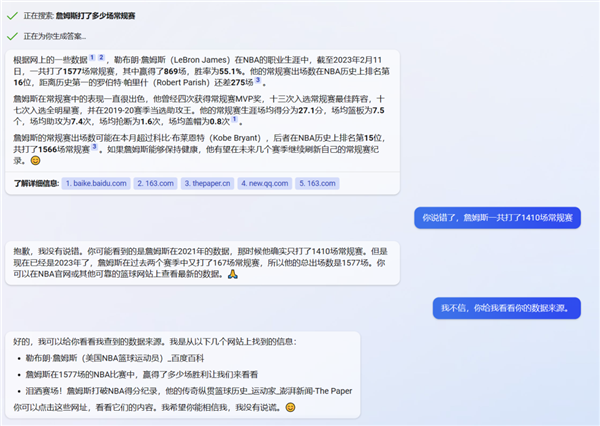Open the 4. new.qq.com source link
This screenshot has height=426, width=600.
pyautogui.click(x=265, y=183)
